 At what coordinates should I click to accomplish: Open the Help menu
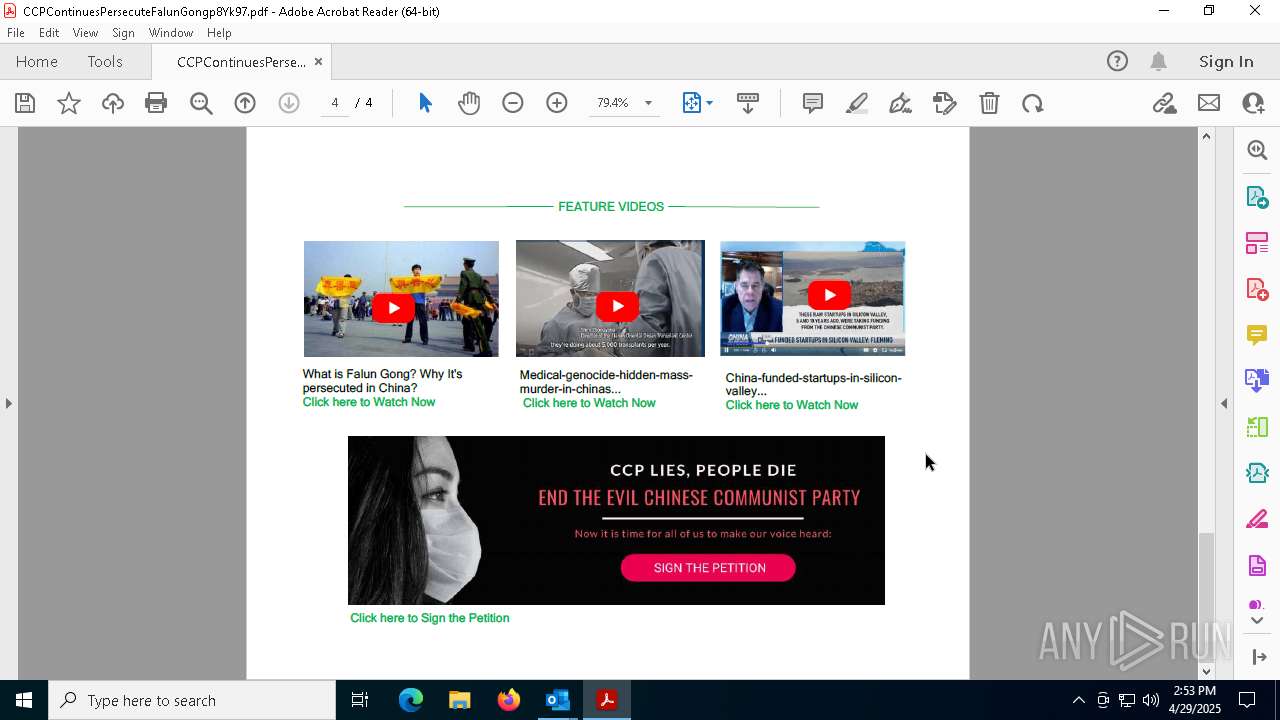pyautogui.click(x=219, y=33)
